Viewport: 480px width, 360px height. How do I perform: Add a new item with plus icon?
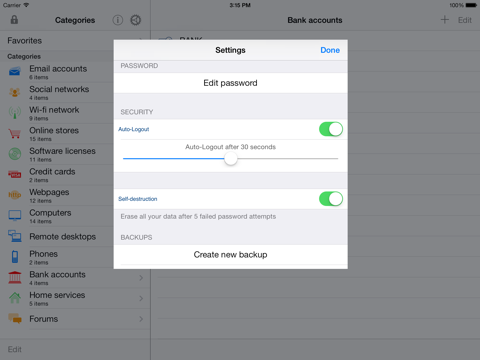[x=445, y=20]
